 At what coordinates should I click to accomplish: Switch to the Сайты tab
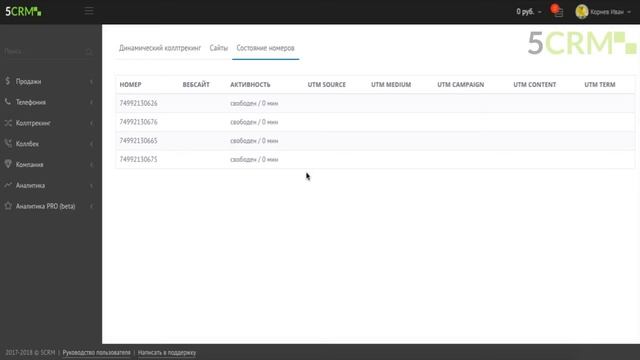[x=219, y=48]
